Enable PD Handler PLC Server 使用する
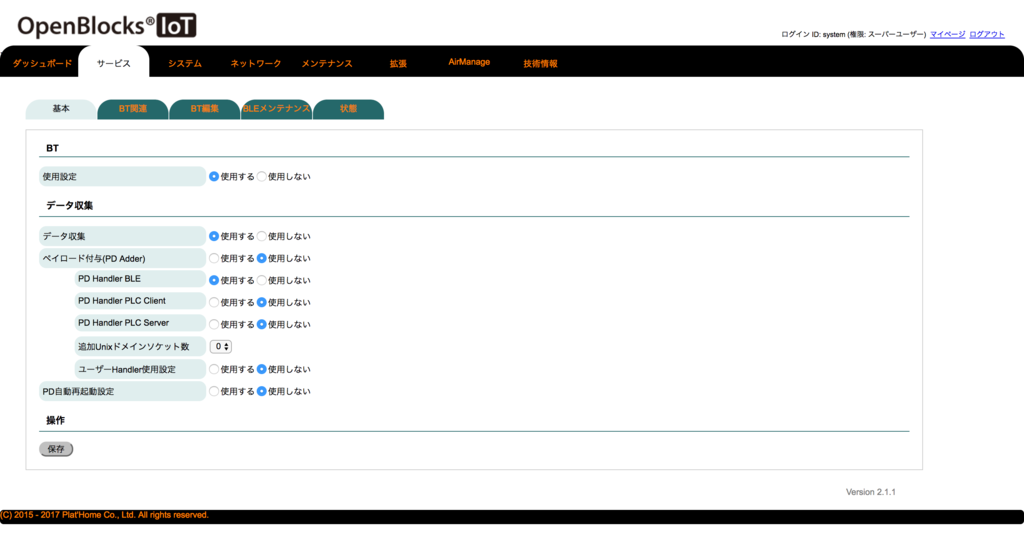This screenshot has height=554, width=1024. click(x=214, y=324)
